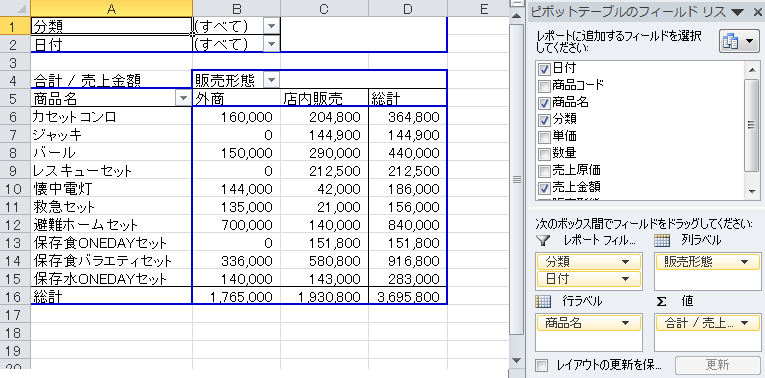Open the 合計 / 売上 item menu in values box
This screenshot has height=378, width=765.
pyautogui.click(x=744, y=323)
